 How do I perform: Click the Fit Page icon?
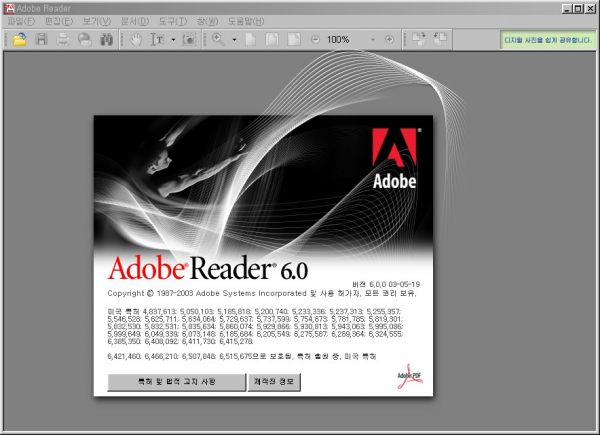[x=272, y=39]
